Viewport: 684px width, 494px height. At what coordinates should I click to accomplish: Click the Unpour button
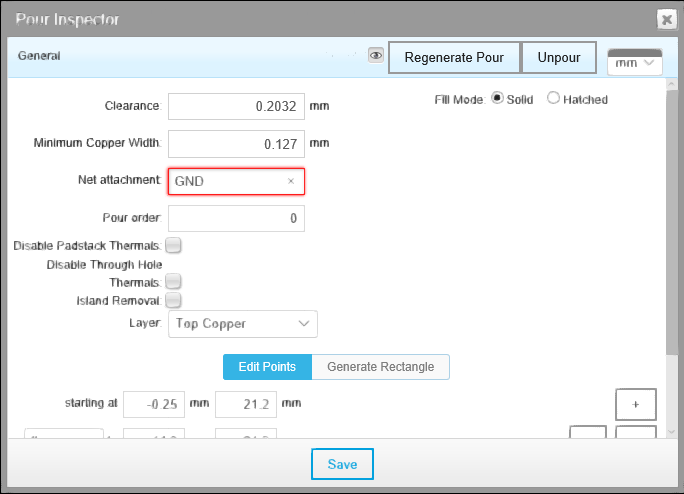click(x=559, y=57)
